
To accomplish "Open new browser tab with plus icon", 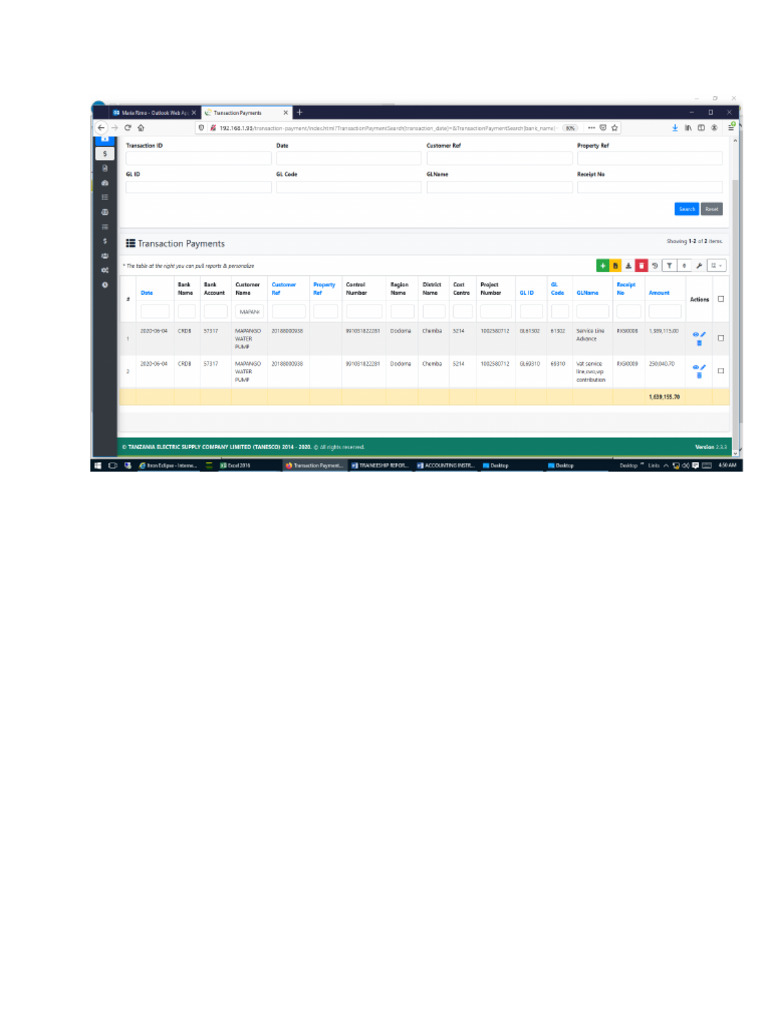I will click(300, 112).
